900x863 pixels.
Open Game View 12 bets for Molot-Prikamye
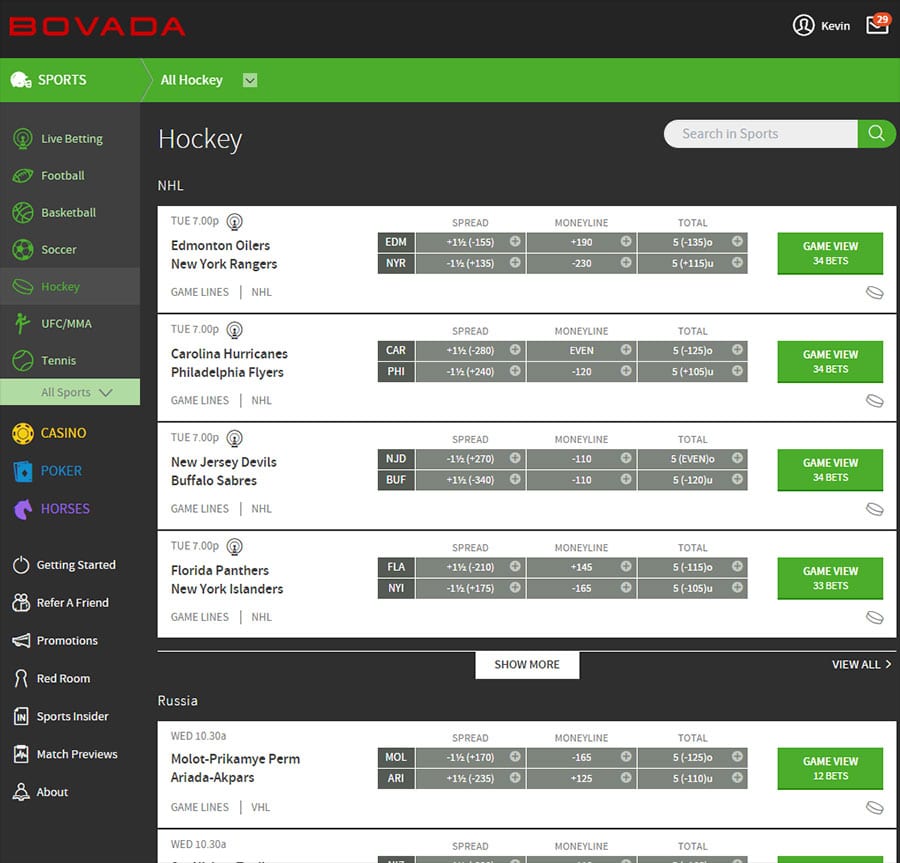tap(830, 768)
